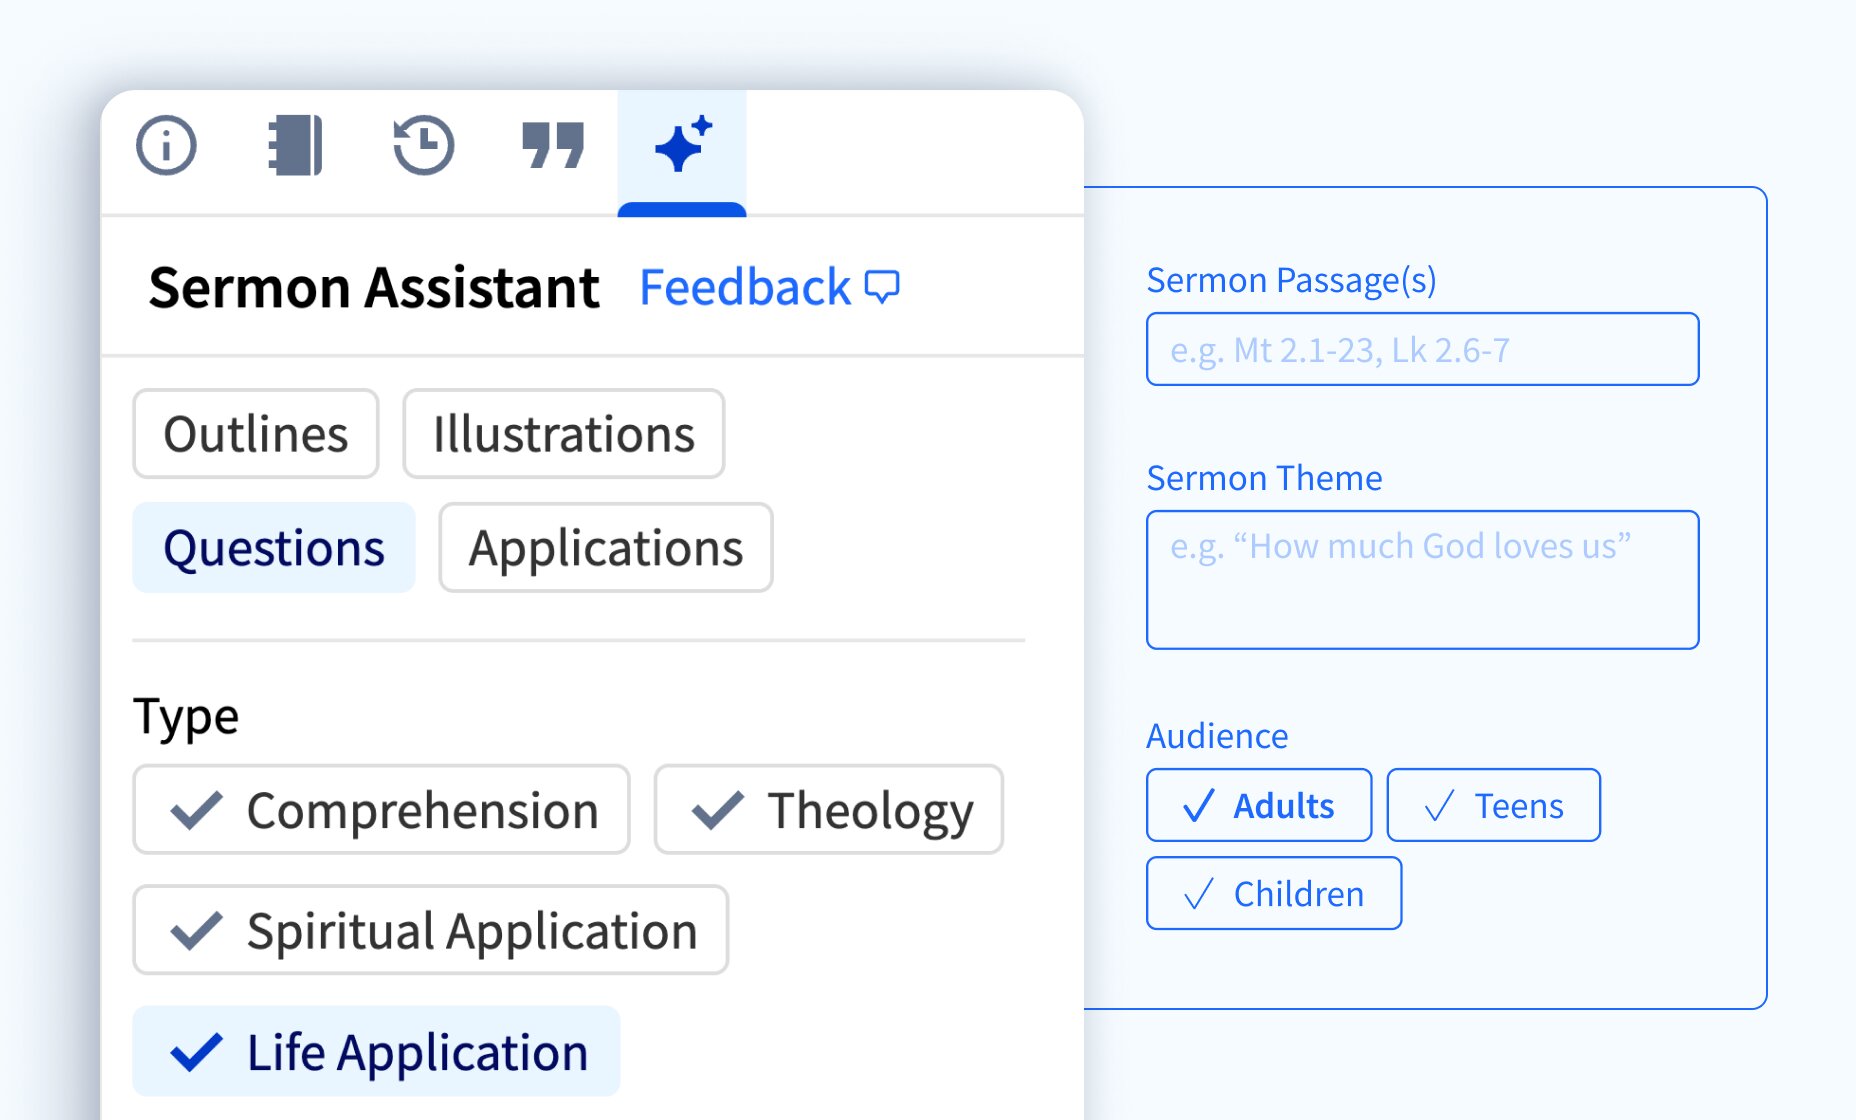Toggle the Children audience option
The image size is (1856, 1120).
[x=1273, y=893]
